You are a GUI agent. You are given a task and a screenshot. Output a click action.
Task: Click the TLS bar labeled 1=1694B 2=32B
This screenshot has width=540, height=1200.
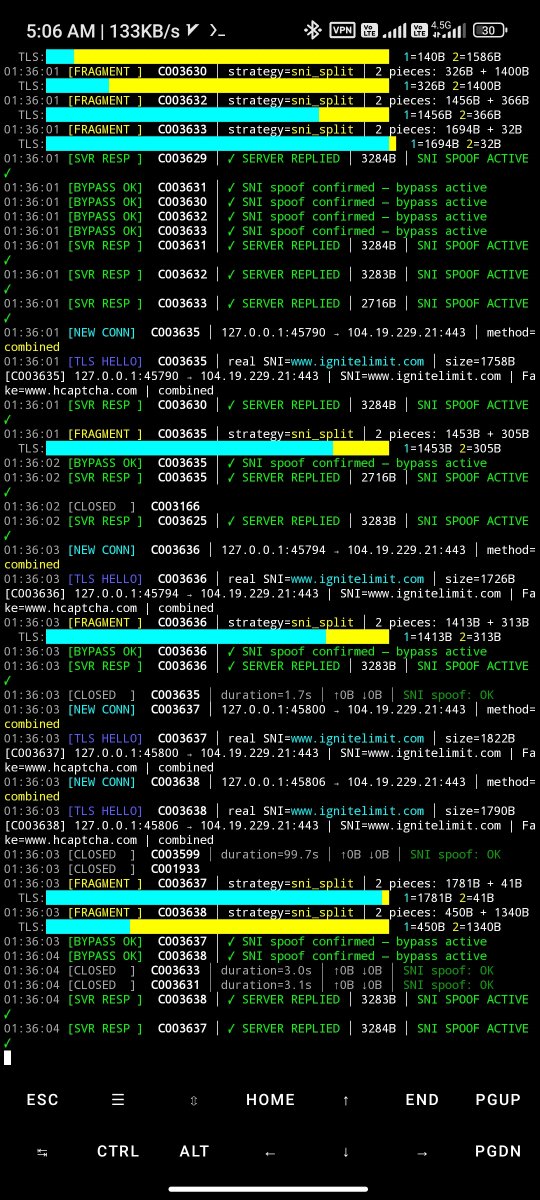pos(221,144)
